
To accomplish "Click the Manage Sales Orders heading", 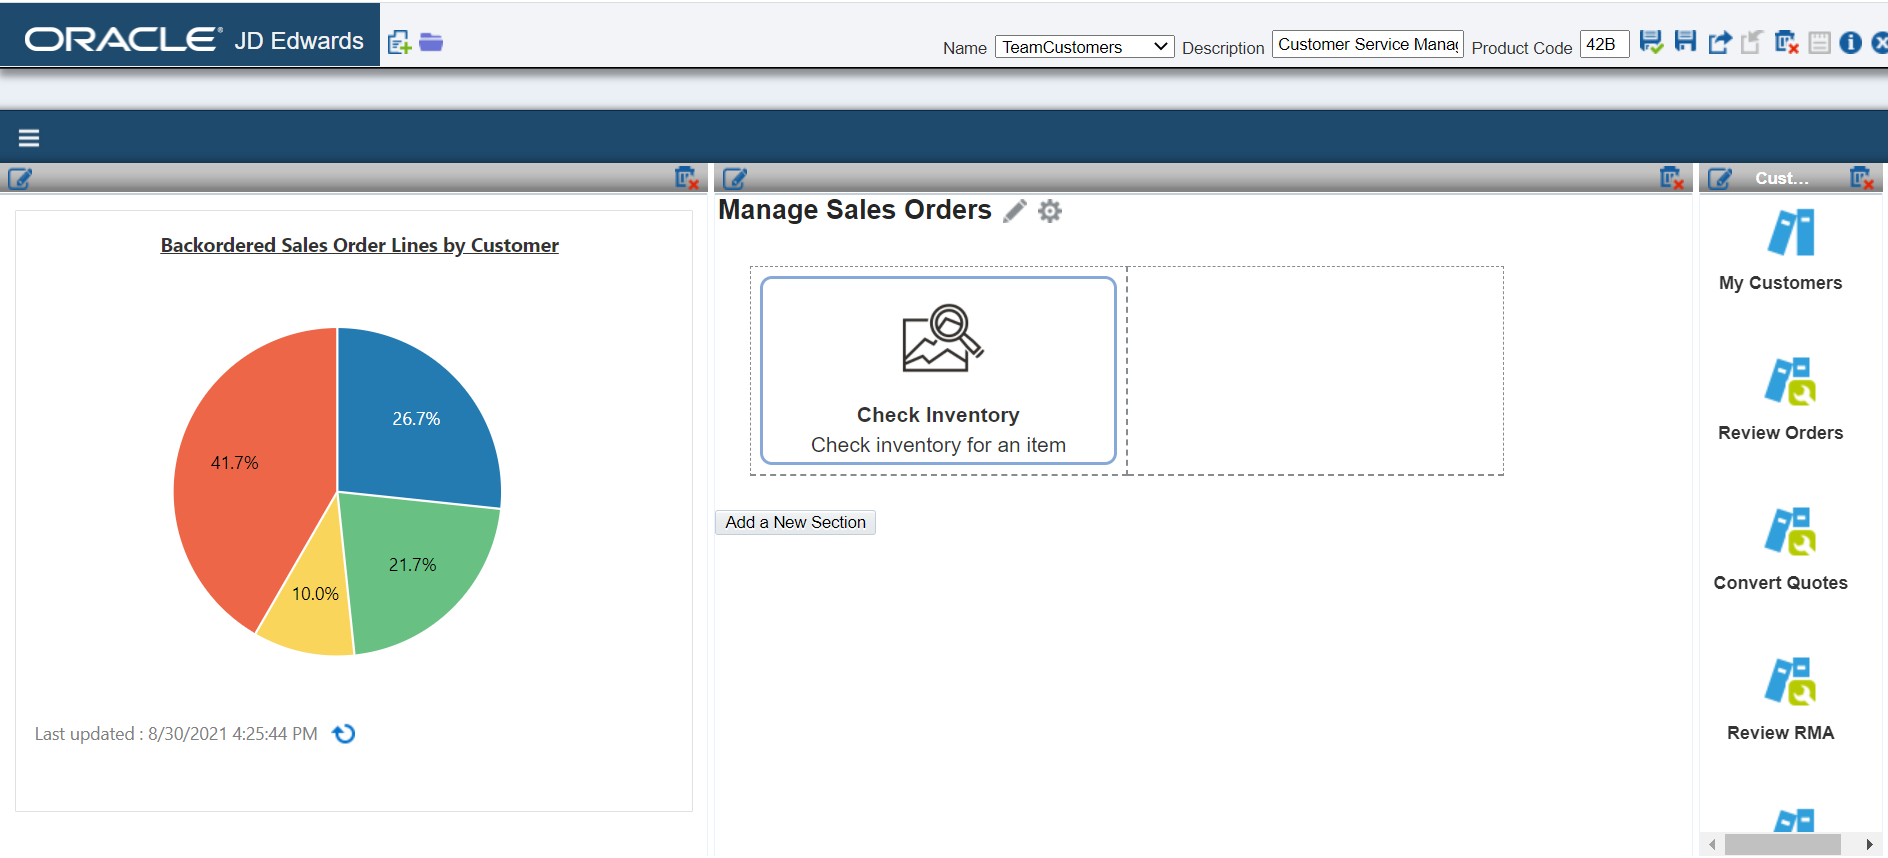I will tap(855, 210).
